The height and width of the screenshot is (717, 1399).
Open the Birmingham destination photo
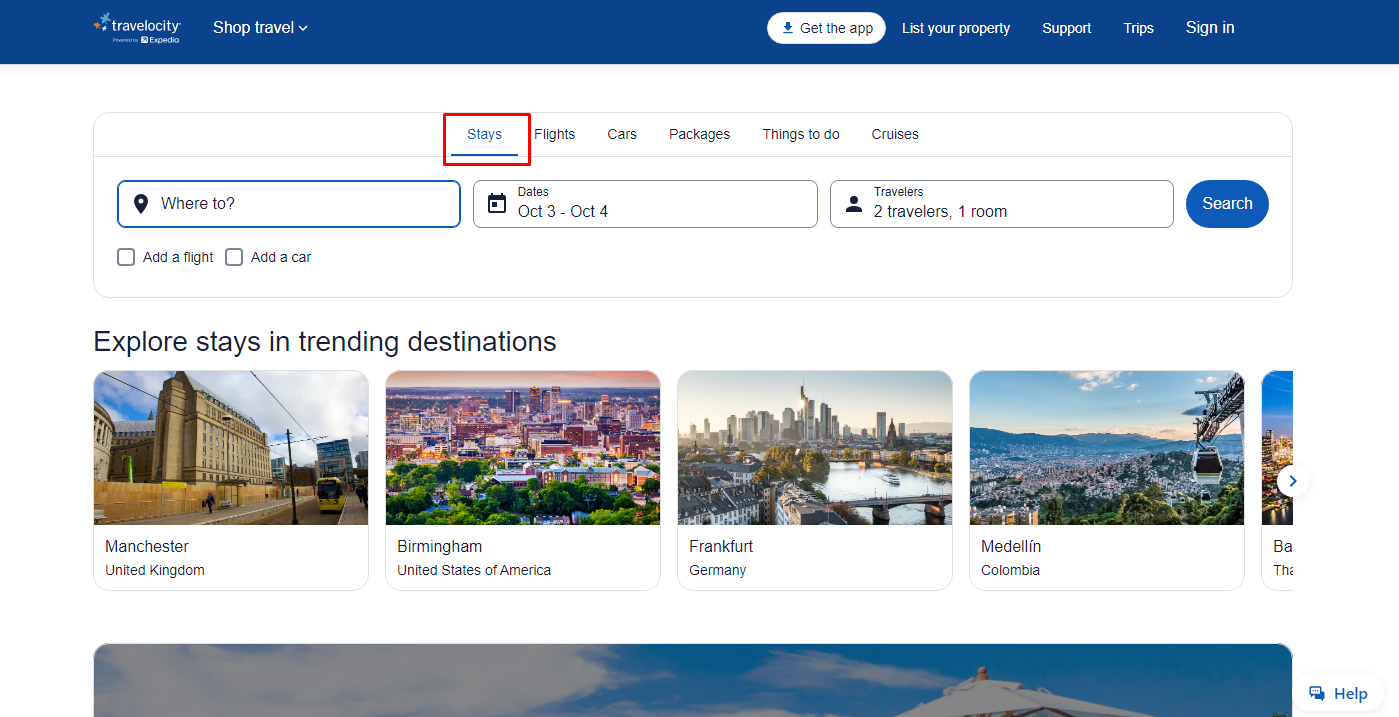(523, 448)
